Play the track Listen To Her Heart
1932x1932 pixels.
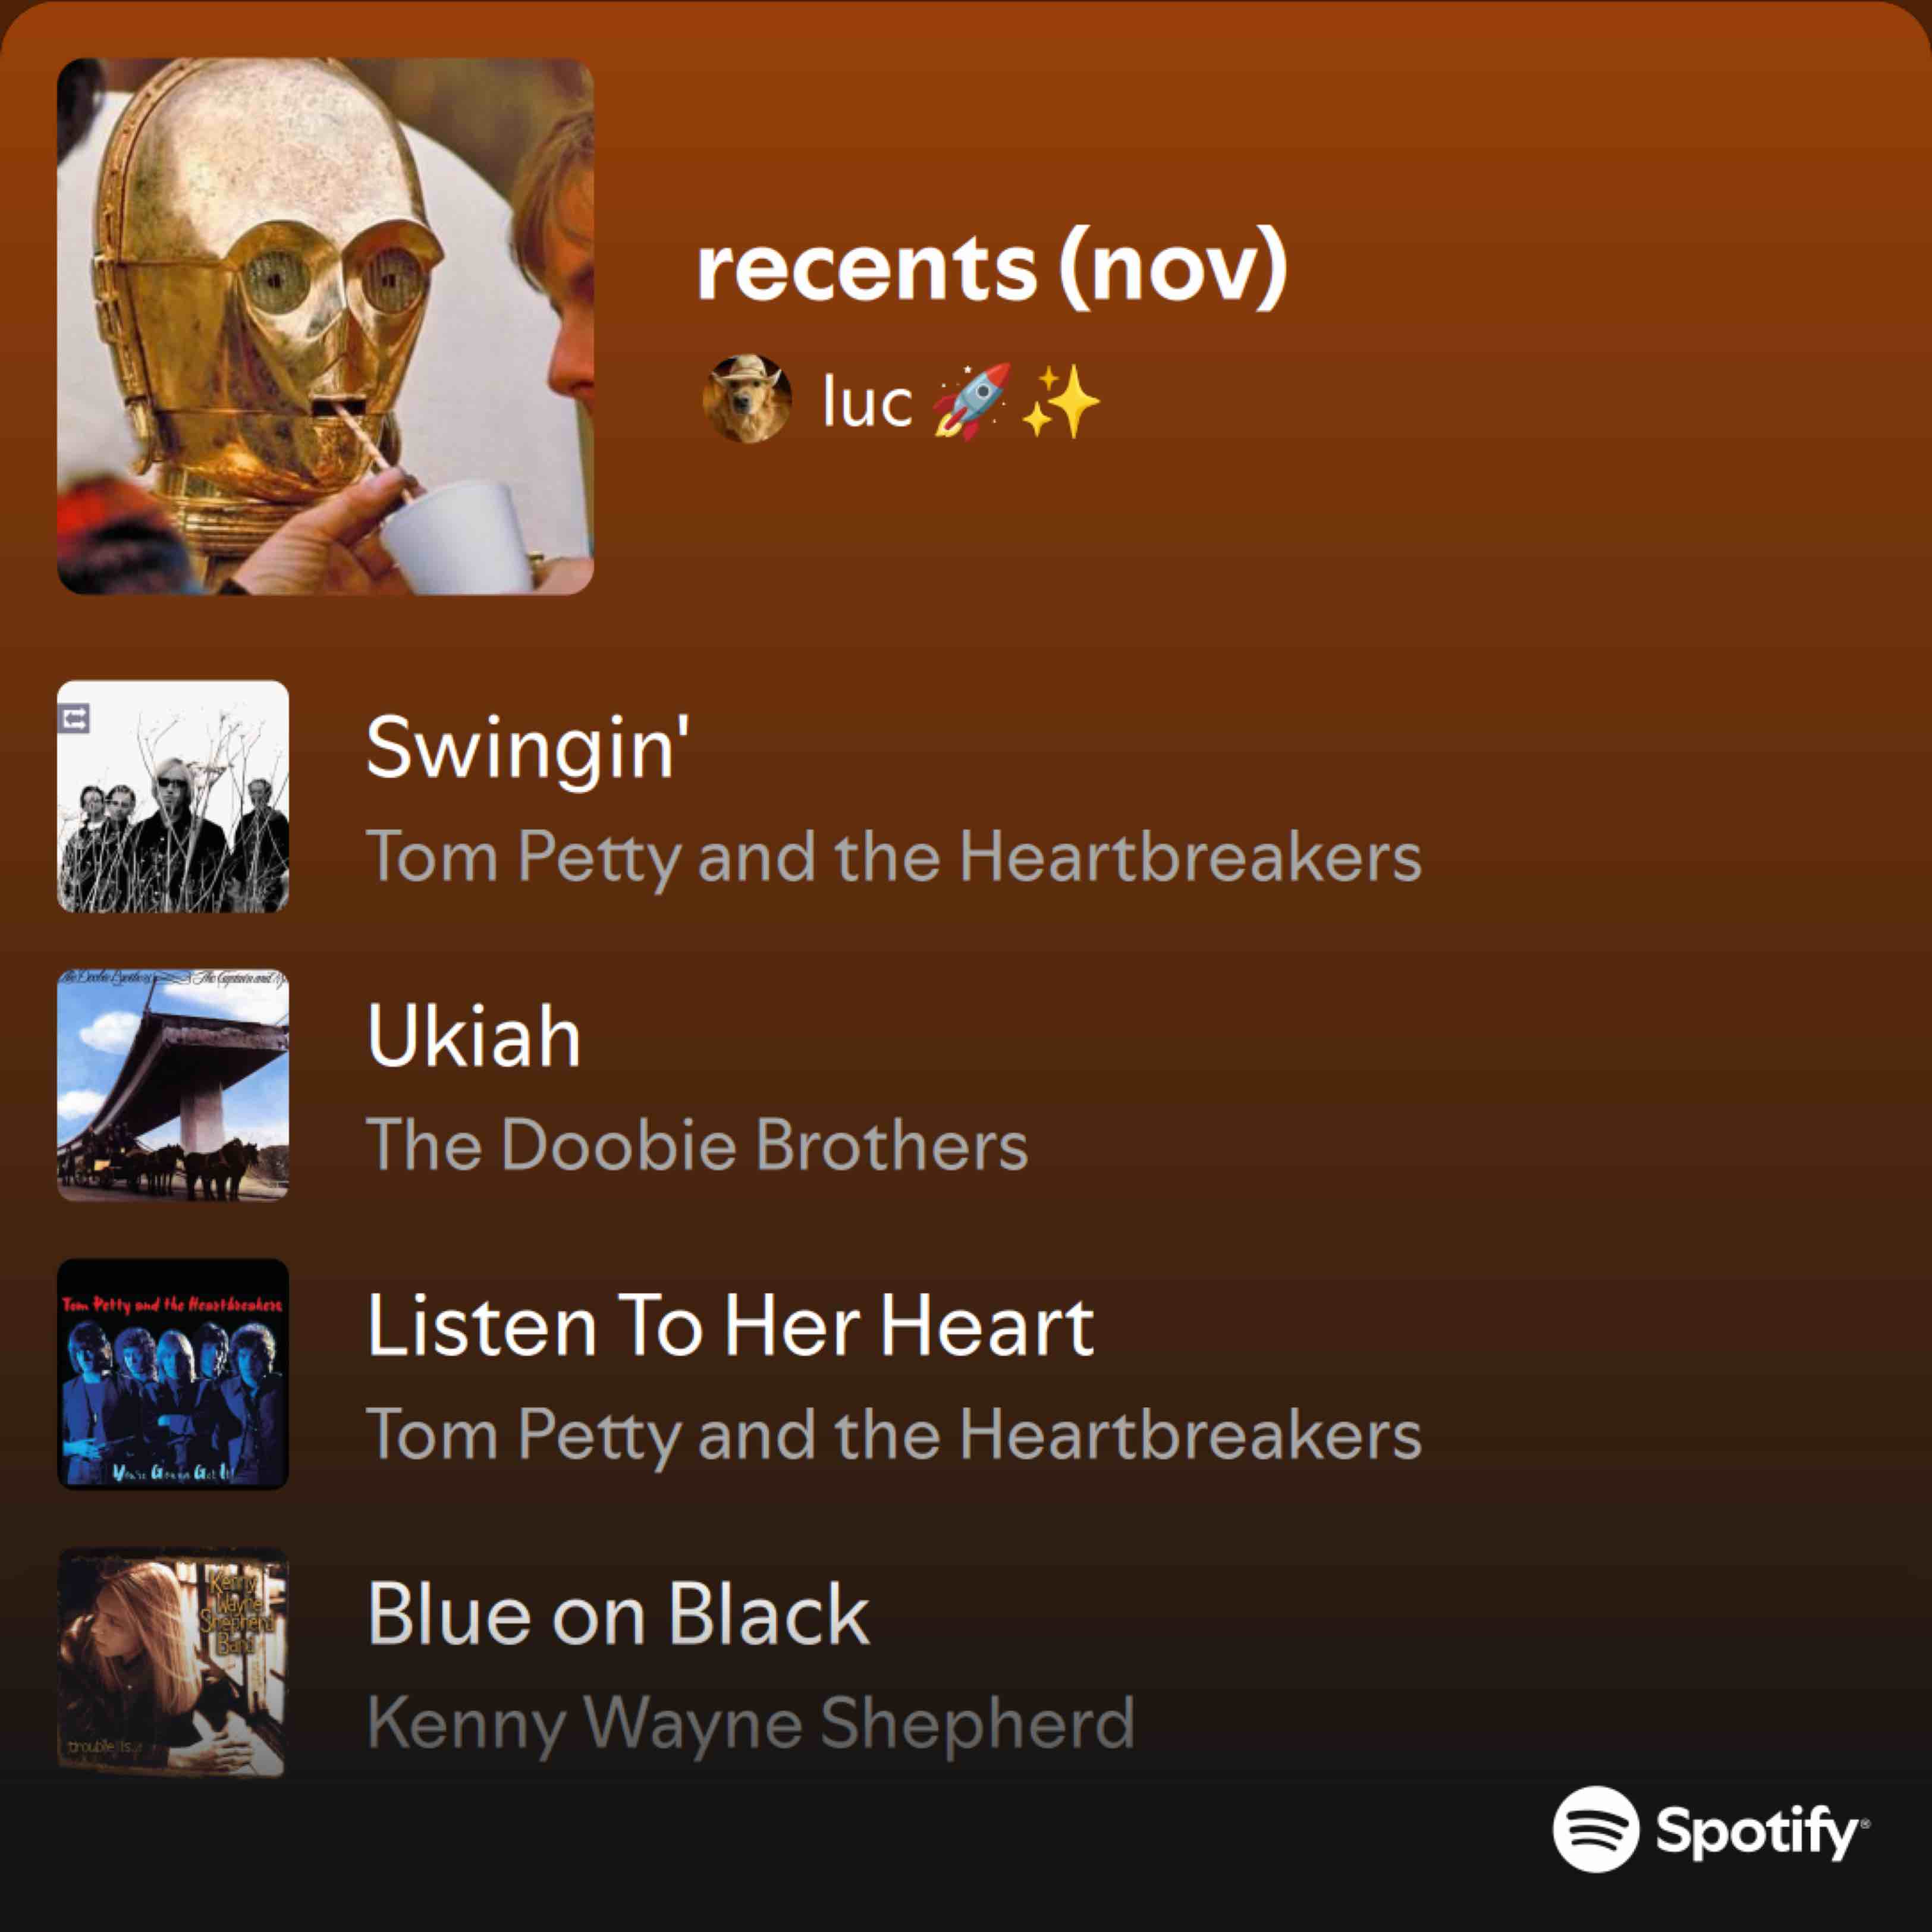coord(730,1325)
